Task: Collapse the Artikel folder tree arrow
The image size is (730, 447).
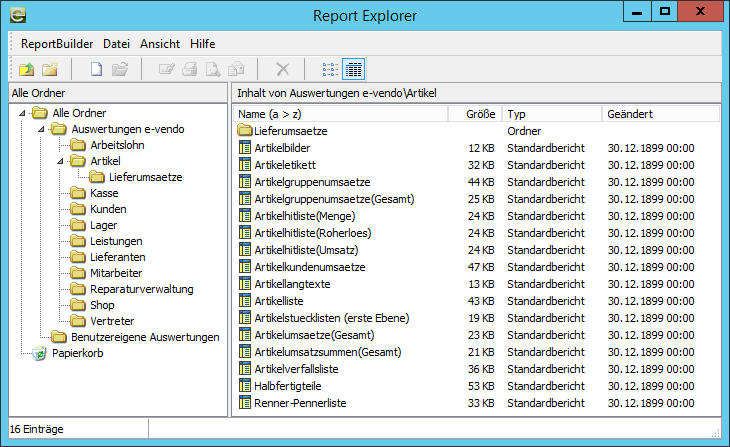Action: click(x=60, y=161)
